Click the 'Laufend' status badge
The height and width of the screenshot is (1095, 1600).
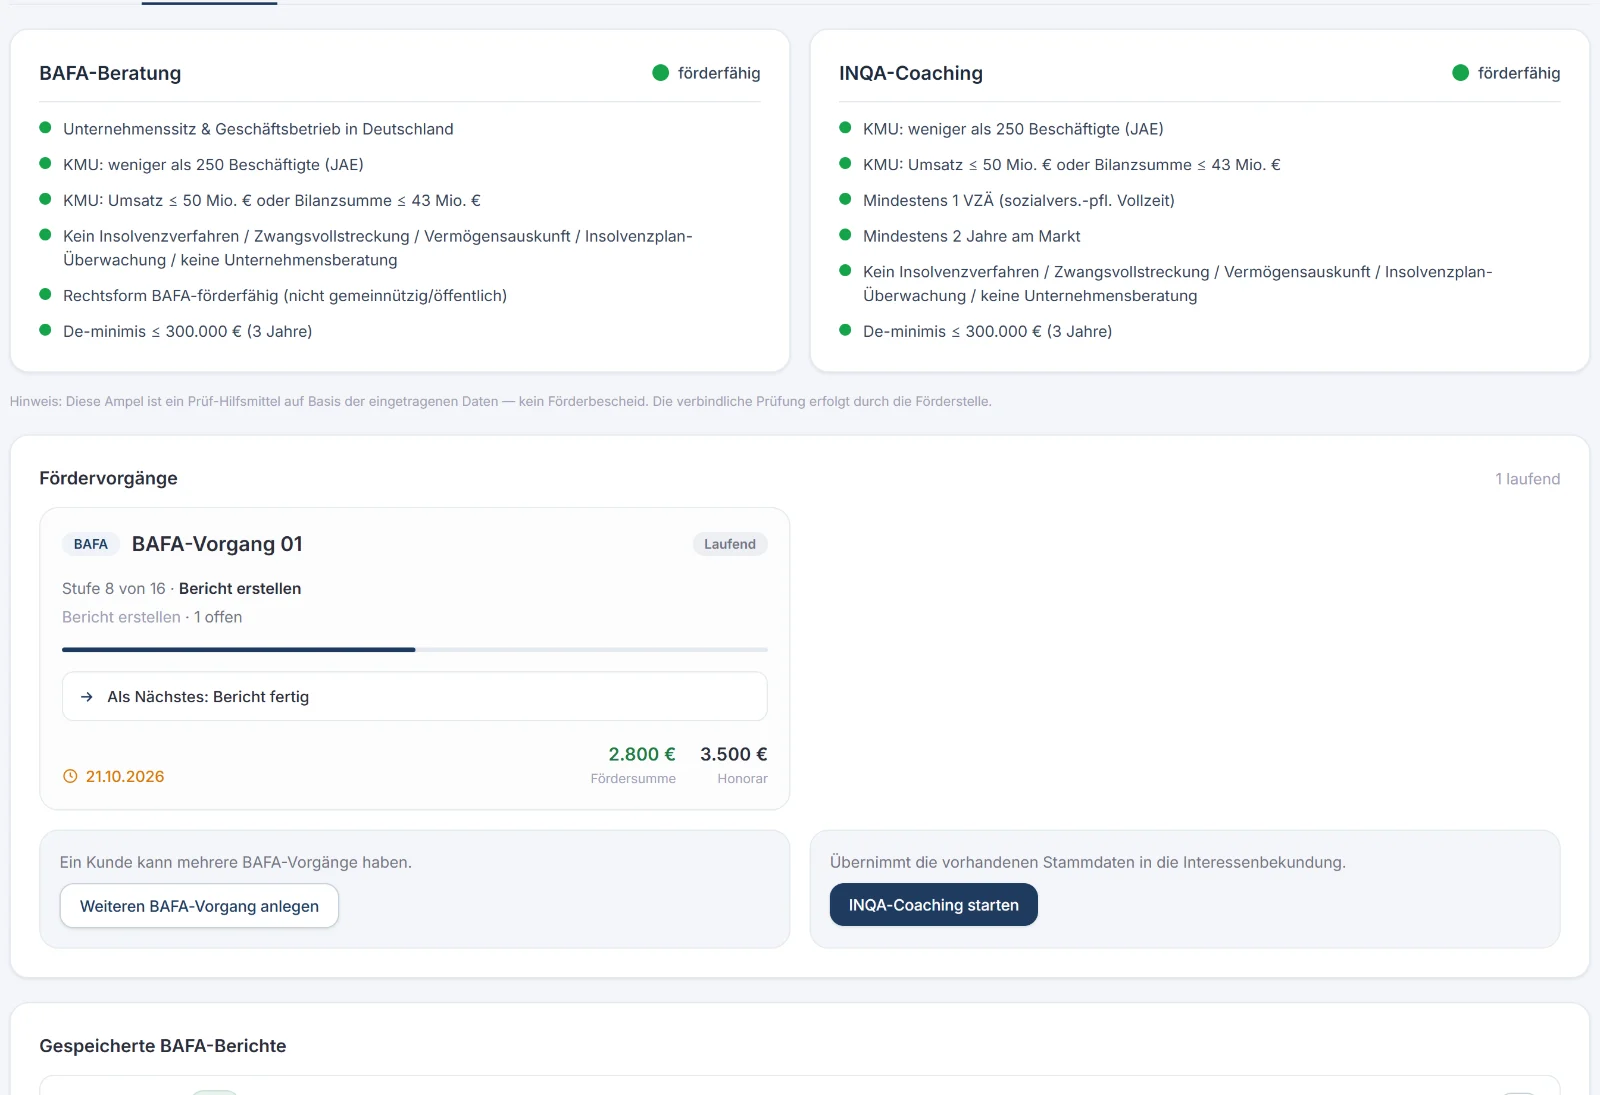[x=730, y=544]
